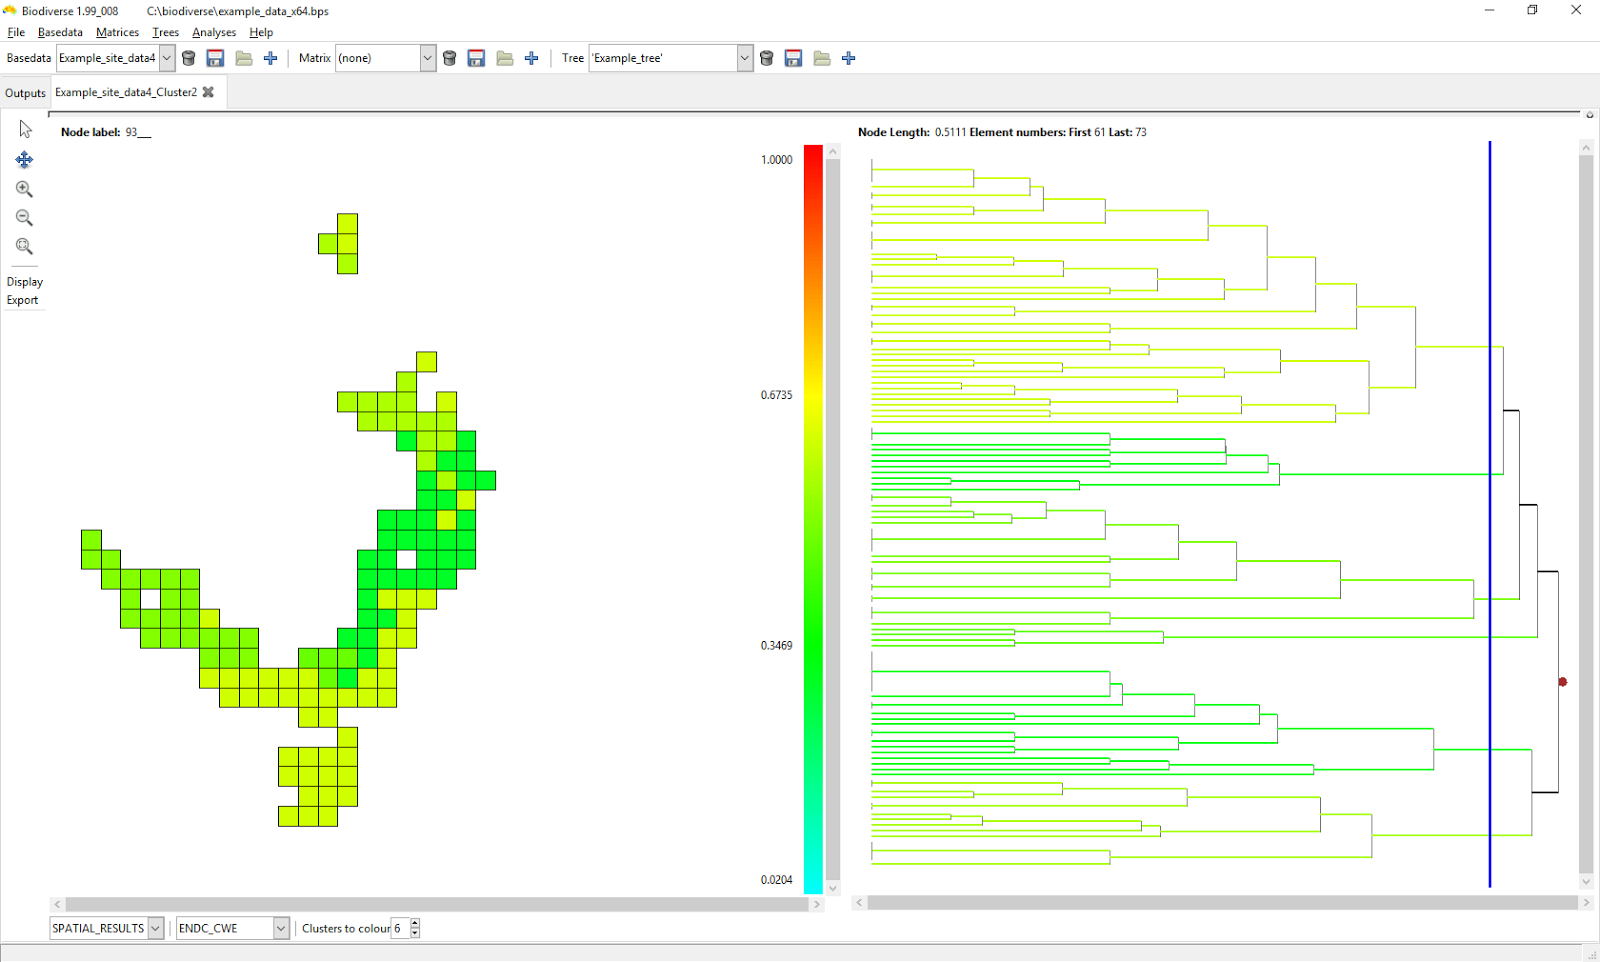This screenshot has height=962, width=1600.
Task: Select the zoom in tool
Action: 25,189
